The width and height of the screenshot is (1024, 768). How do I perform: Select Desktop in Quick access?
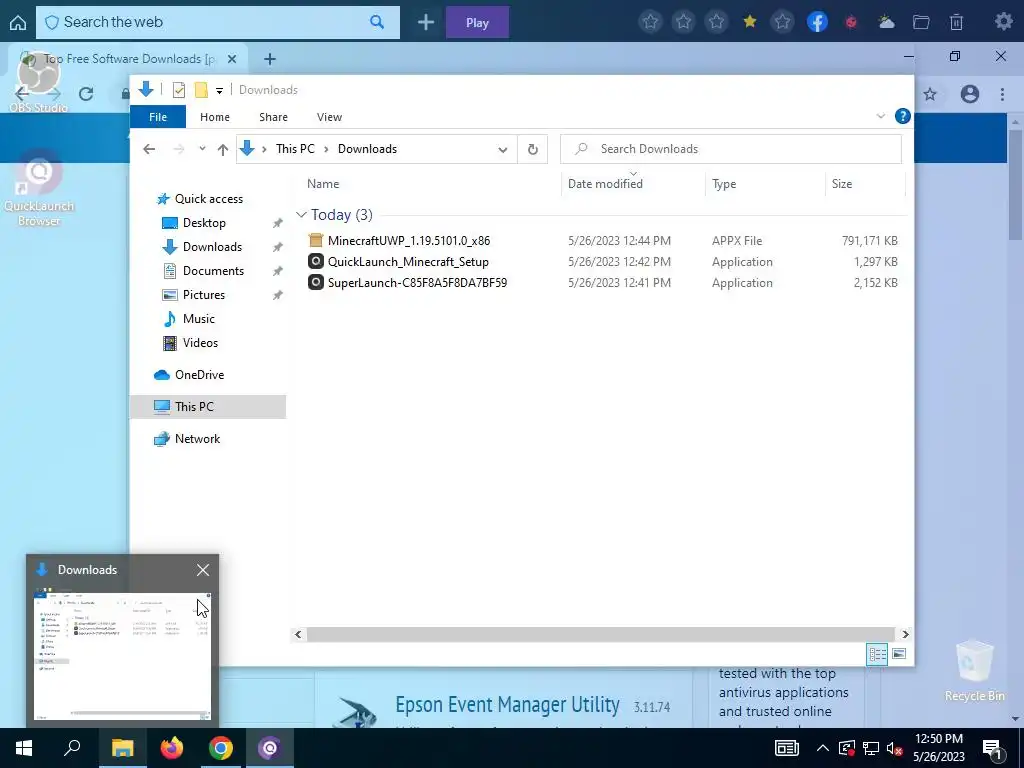[x=204, y=223]
